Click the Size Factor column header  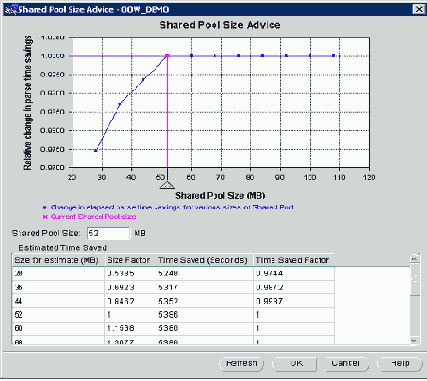[x=130, y=260]
